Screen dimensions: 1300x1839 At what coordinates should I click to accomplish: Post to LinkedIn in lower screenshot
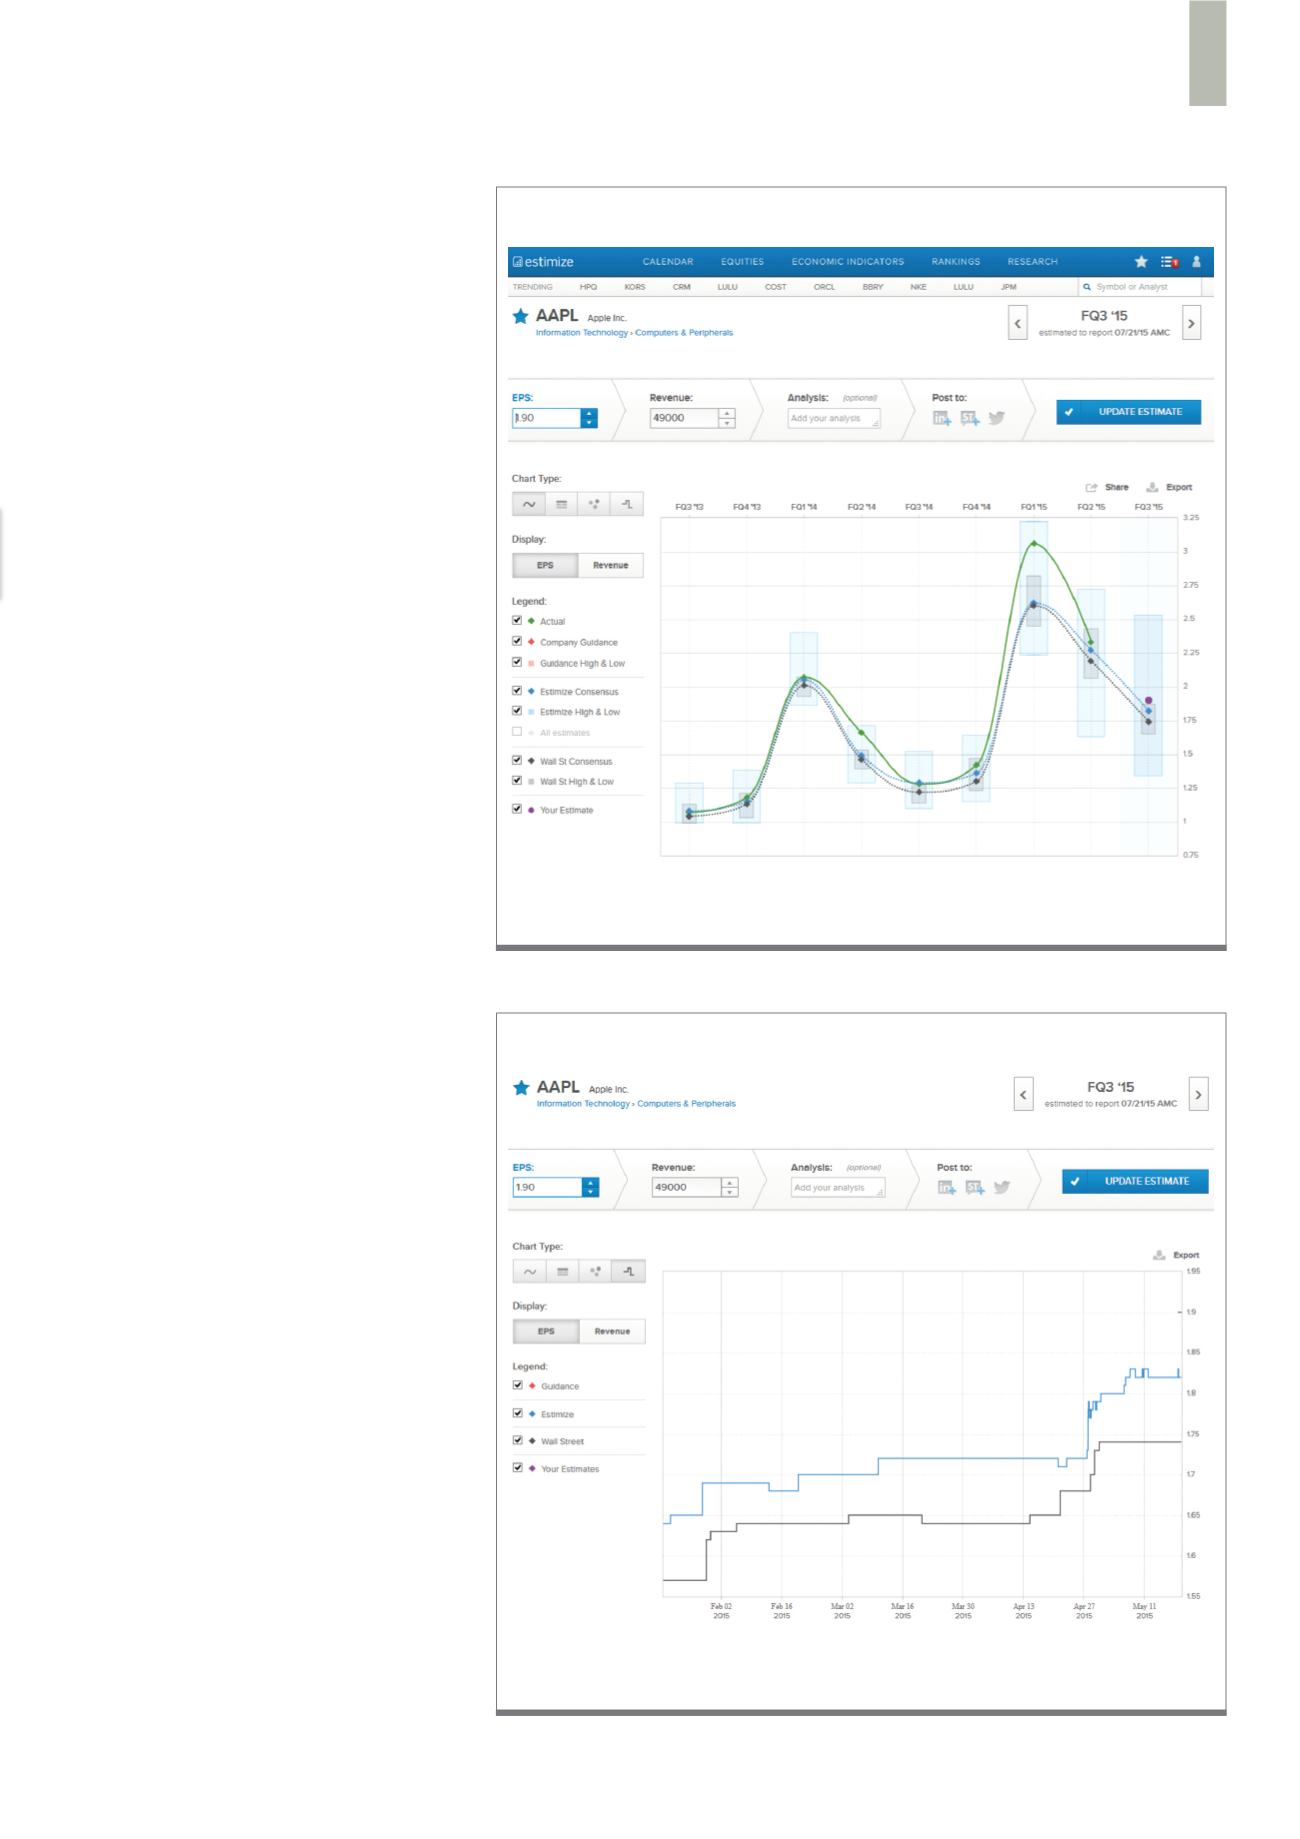pyautogui.click(x=947, y=1187)
